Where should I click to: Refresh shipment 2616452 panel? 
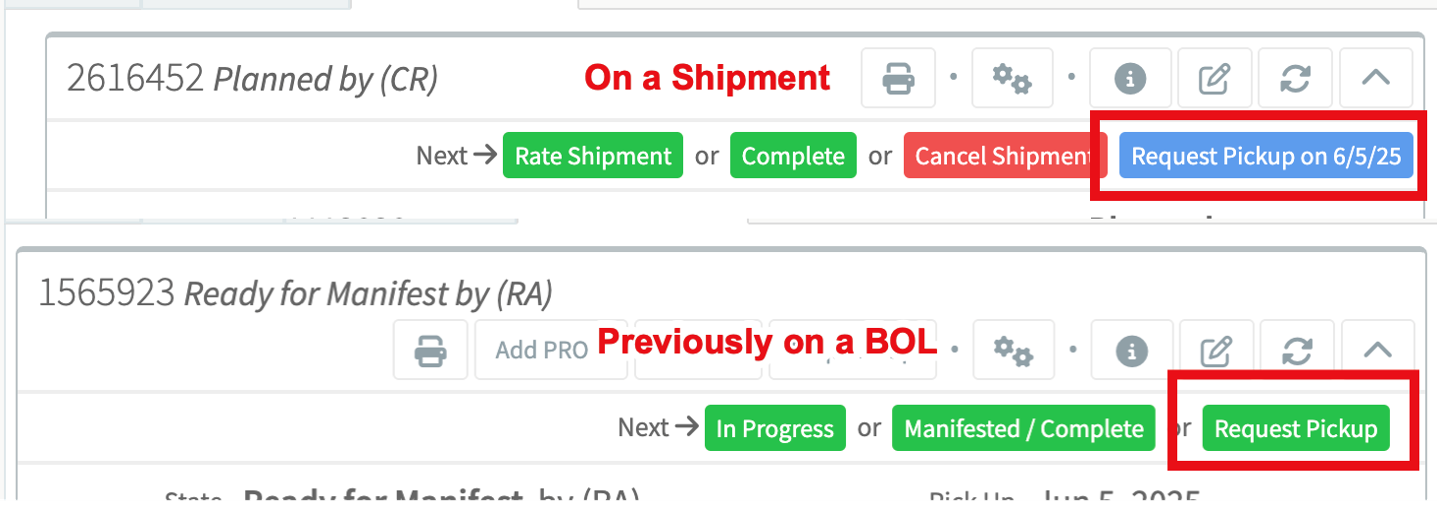click(1295, 78)
